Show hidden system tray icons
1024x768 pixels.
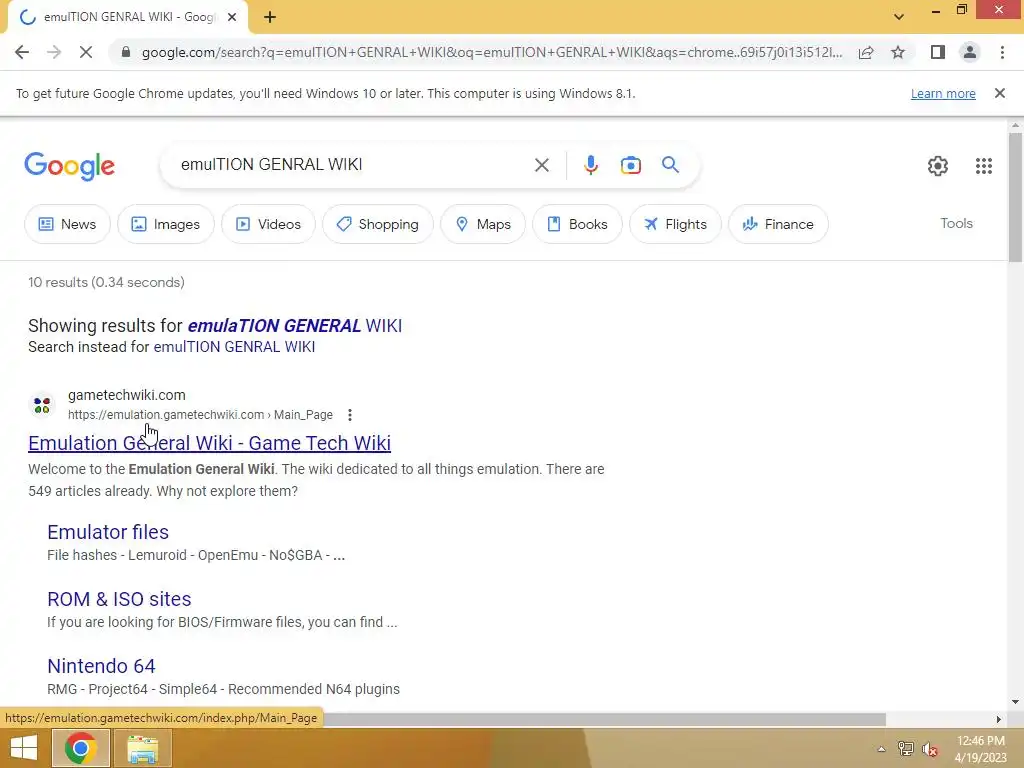click(881, 748)
